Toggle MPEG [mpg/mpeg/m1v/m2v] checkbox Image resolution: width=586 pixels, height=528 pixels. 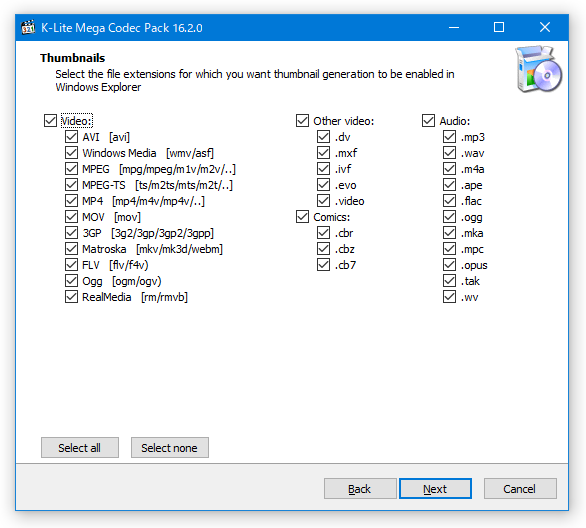click(71, 169)
